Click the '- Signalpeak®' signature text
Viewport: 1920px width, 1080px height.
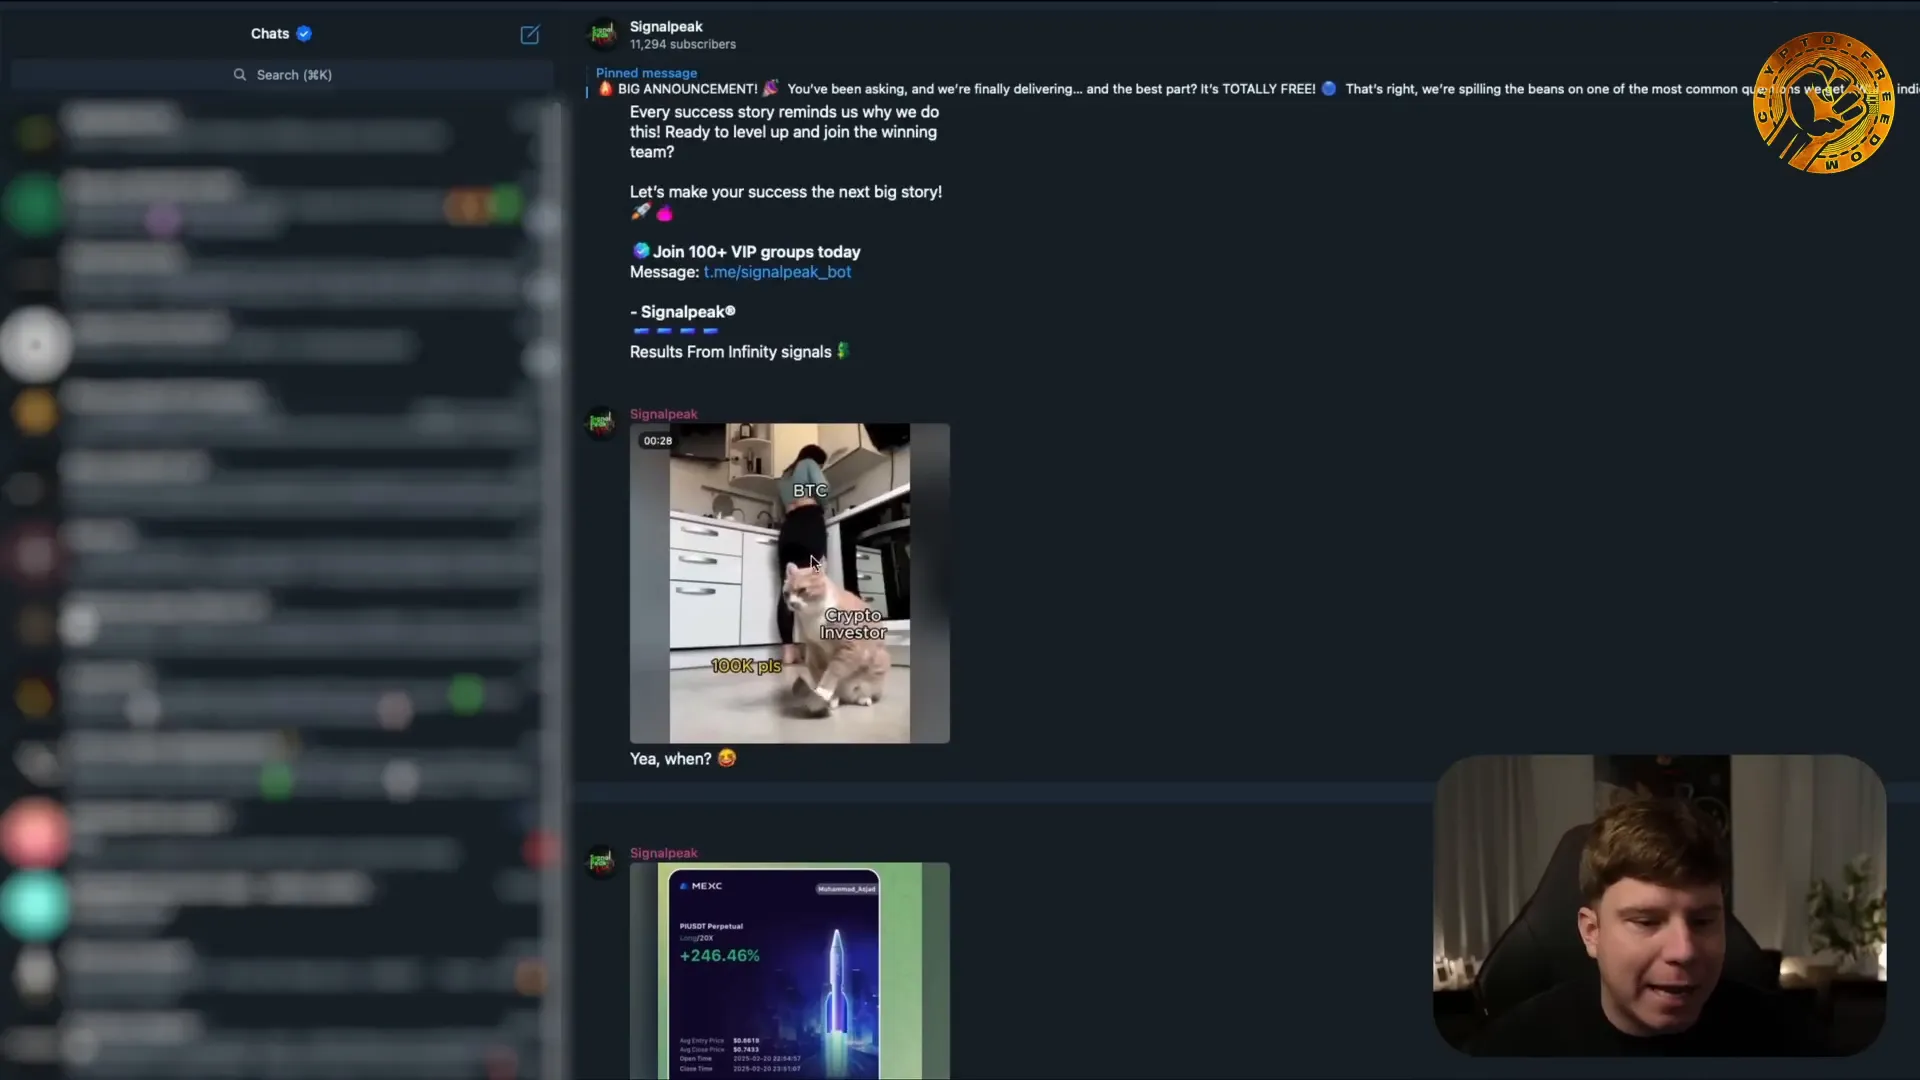(x=683, y=312)
